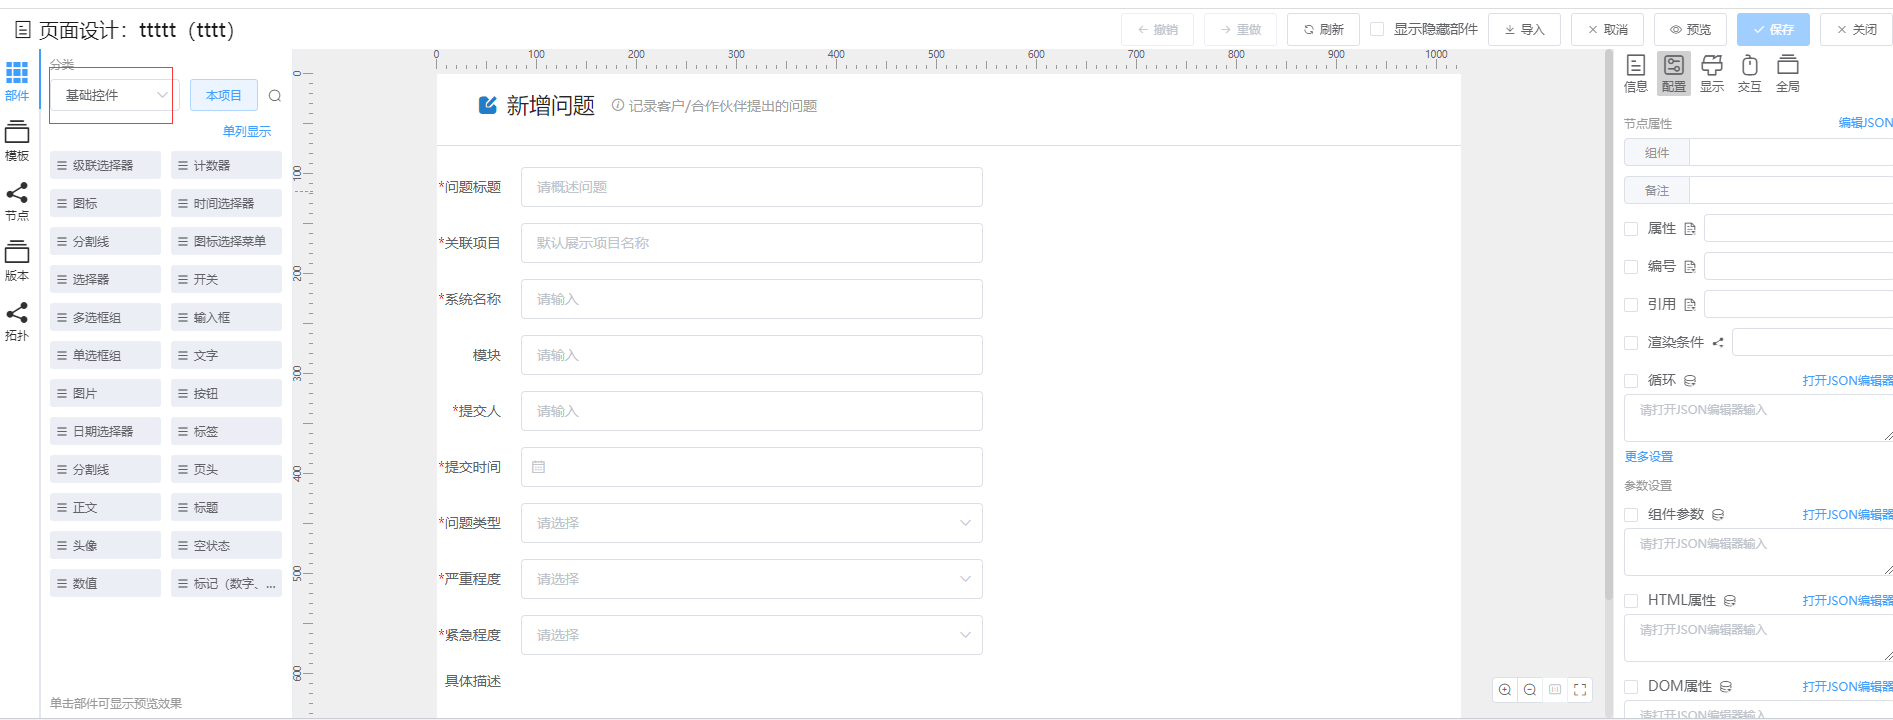Select the 时间选择器 component
The image size is (1893, 720).
point(226,203)
